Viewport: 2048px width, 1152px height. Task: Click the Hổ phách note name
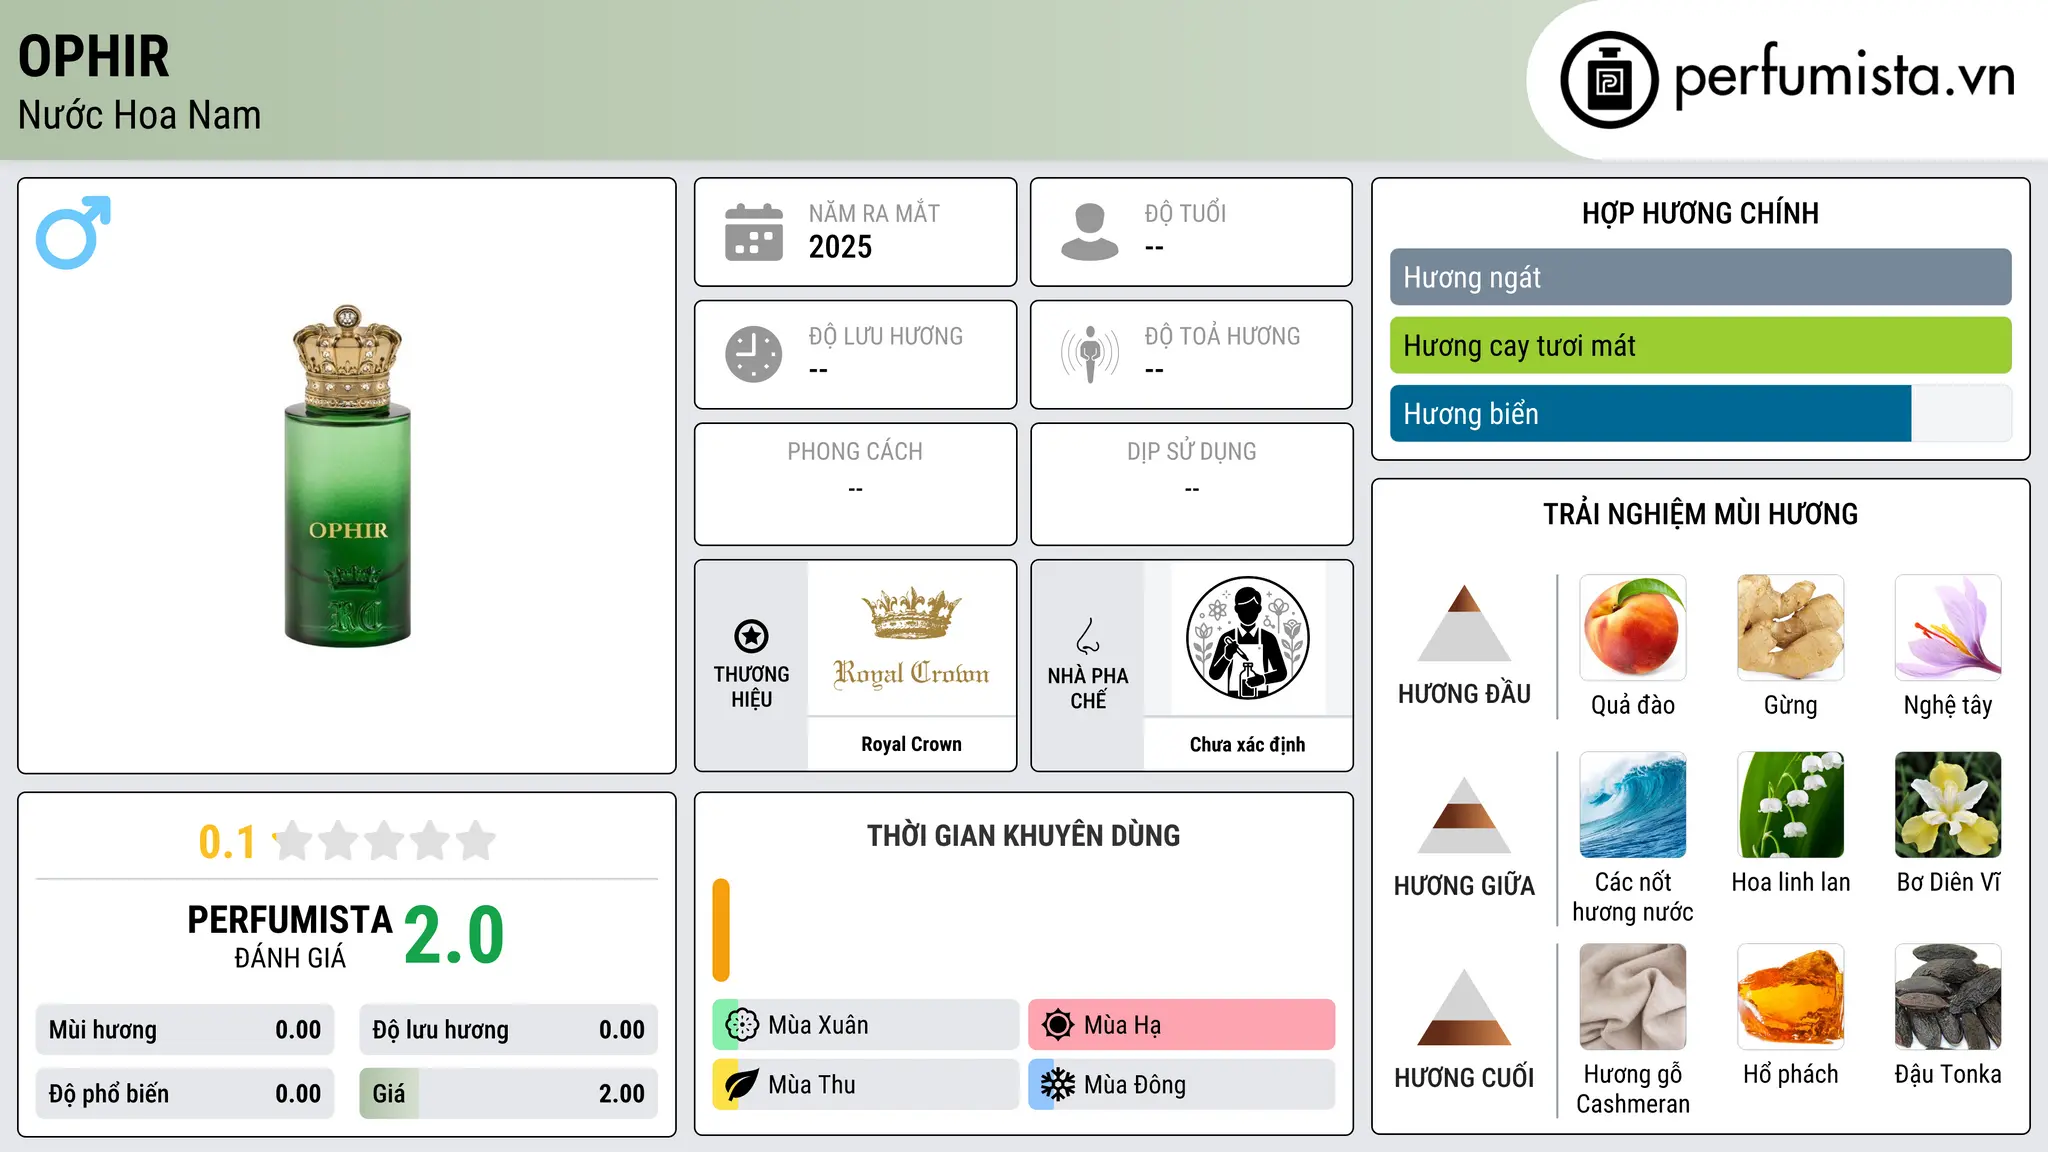pyautogui.click(x=1790, y=1074)
